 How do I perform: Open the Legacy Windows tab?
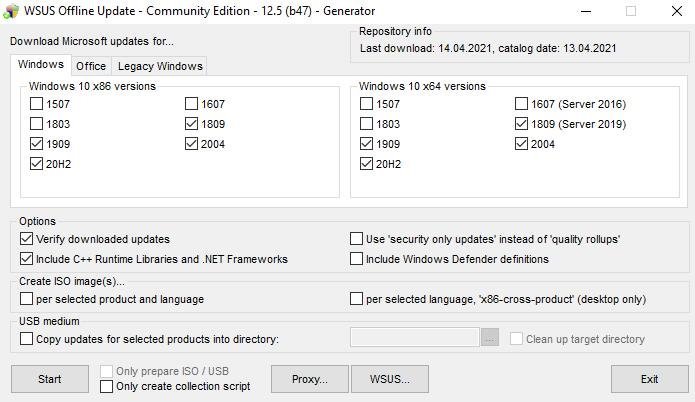160,66
